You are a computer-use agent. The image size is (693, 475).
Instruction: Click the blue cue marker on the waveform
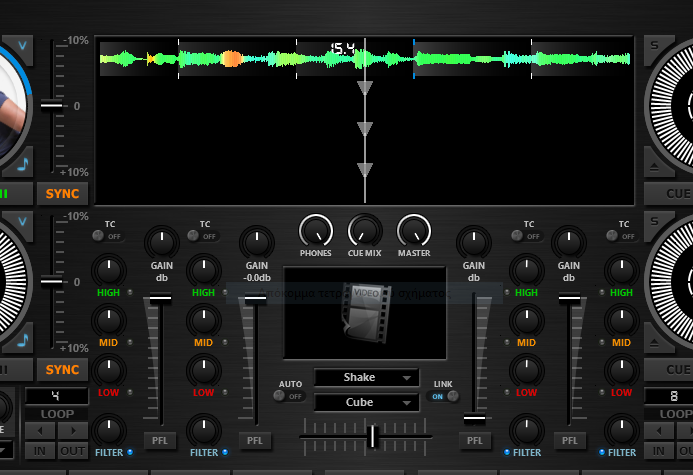[x=414, y=58]
